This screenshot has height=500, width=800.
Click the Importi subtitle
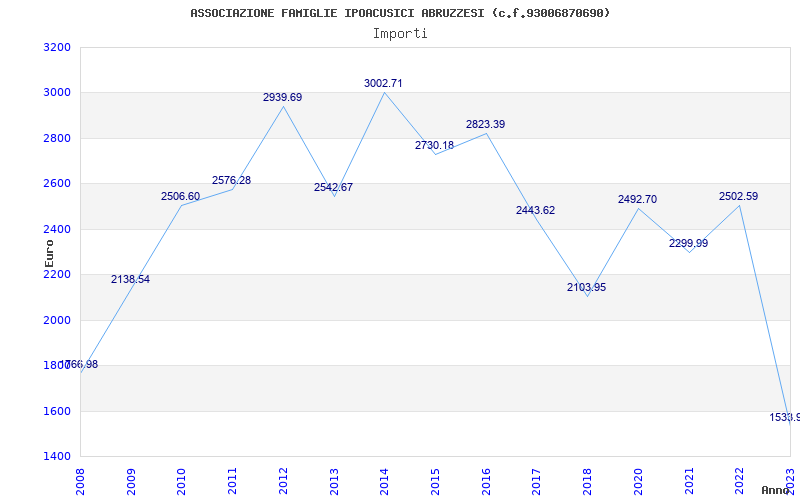pos(400,34)
